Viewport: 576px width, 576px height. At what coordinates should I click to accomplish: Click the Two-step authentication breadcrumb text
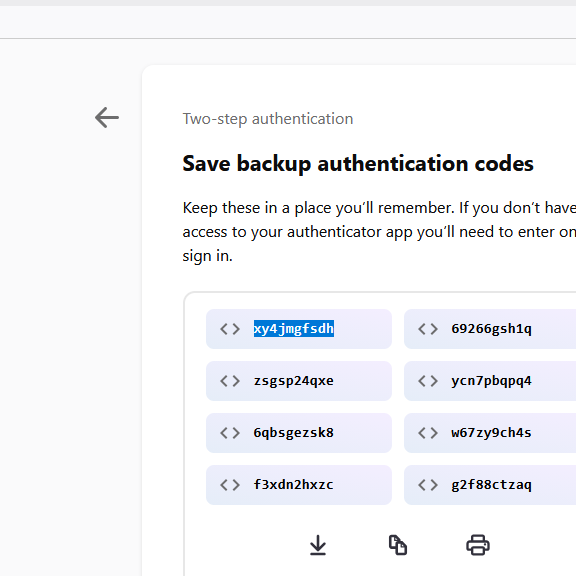[268, 119]
